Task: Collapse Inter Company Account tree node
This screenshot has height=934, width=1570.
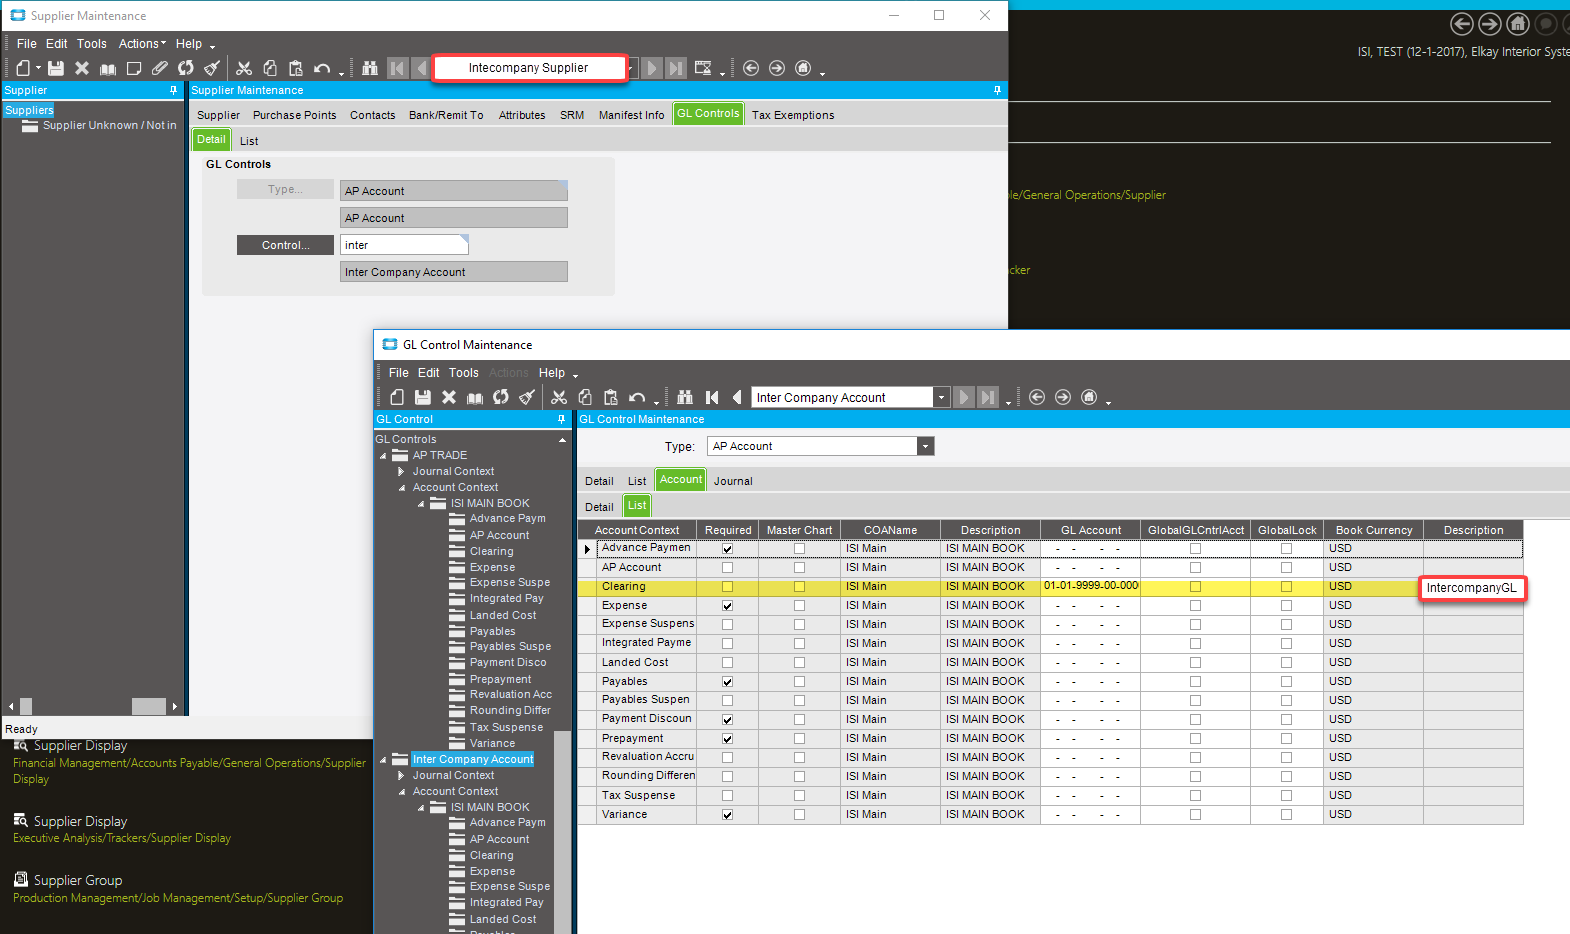Action: point(383,760)
